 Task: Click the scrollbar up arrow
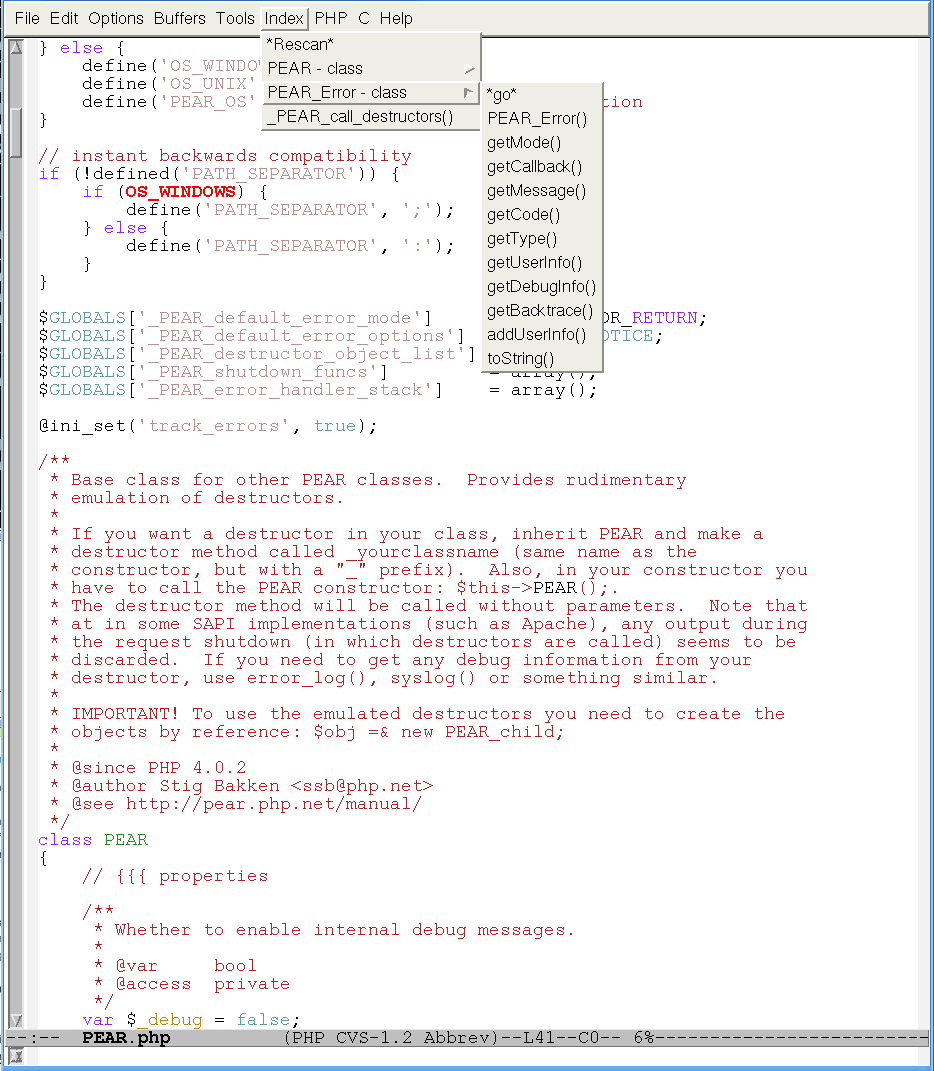[x=15, y=47]
